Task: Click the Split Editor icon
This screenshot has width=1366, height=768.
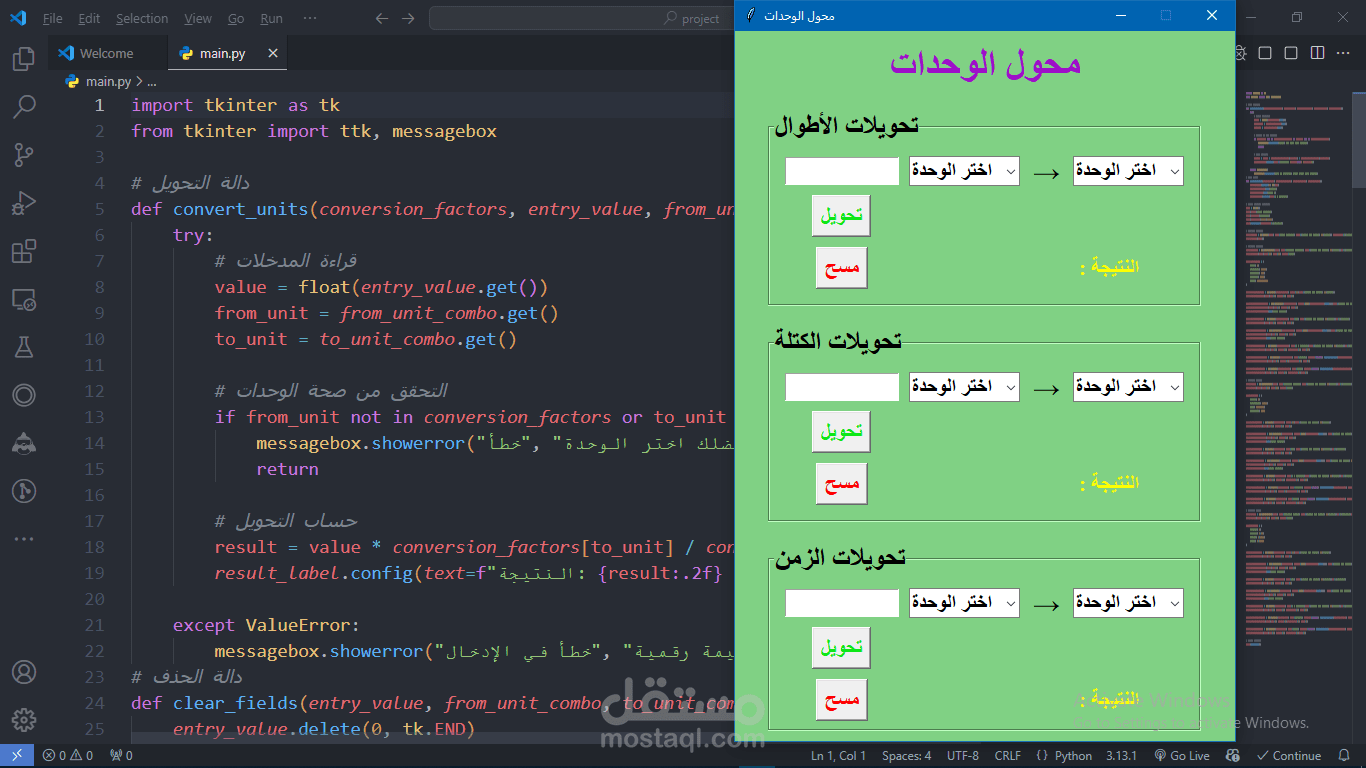Action: pyautogui.click(x=1318, y=53)
